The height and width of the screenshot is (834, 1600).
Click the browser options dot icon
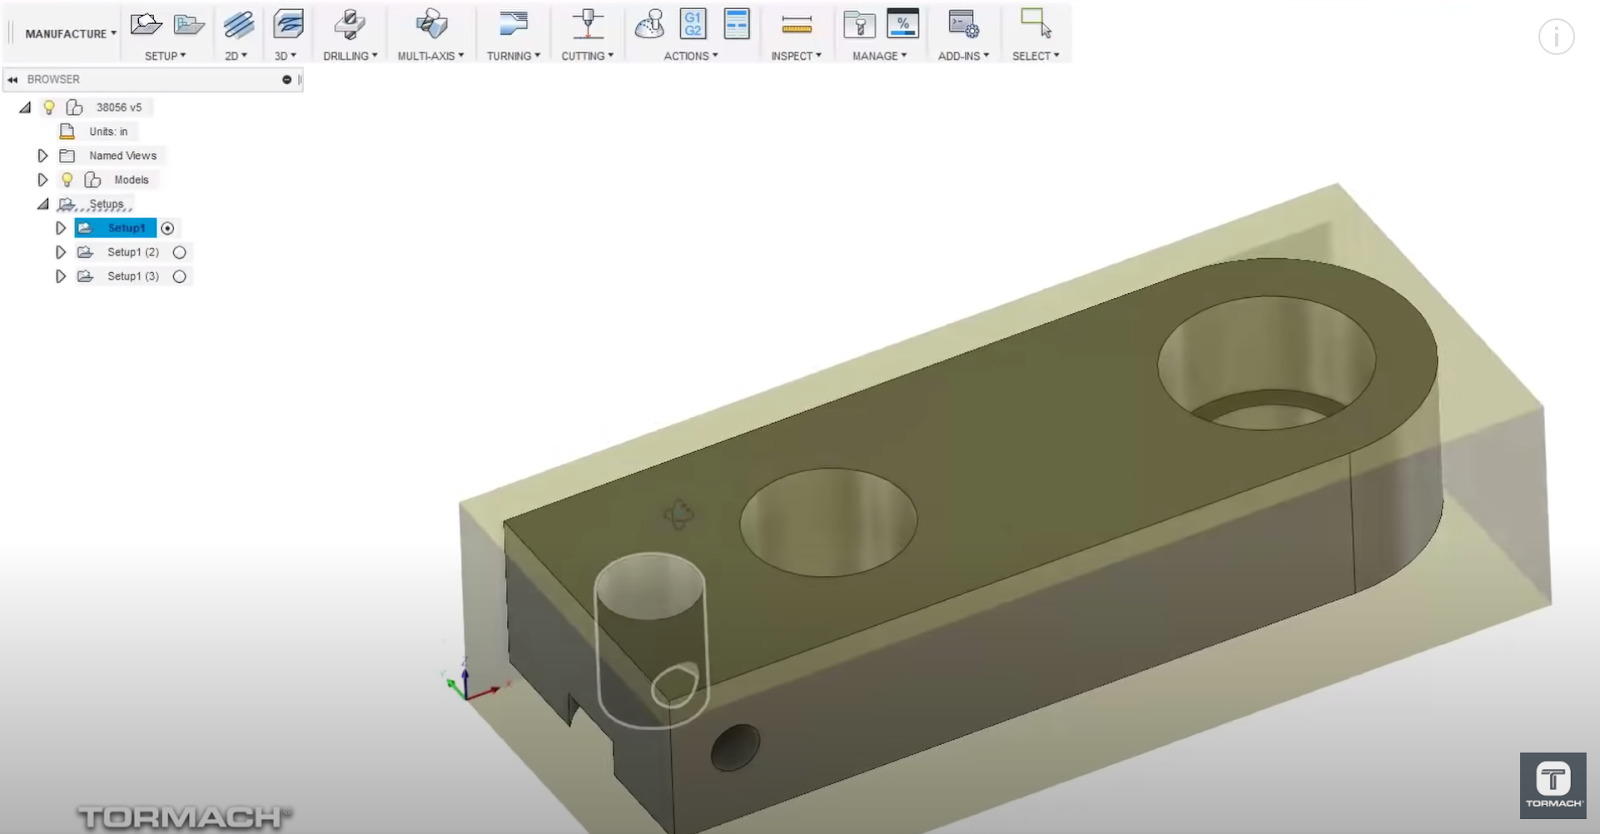click(287, 80)
